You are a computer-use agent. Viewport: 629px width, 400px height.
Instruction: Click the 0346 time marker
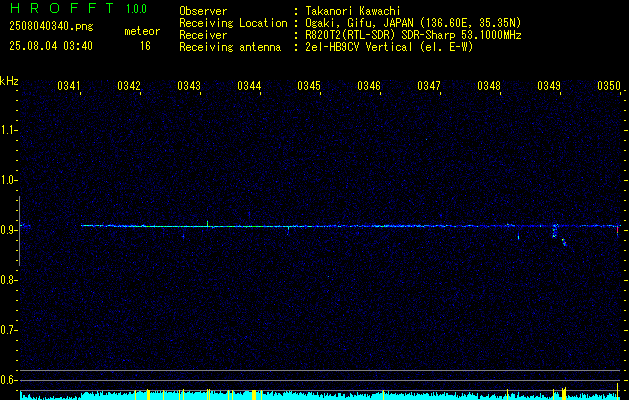[369, 86]
